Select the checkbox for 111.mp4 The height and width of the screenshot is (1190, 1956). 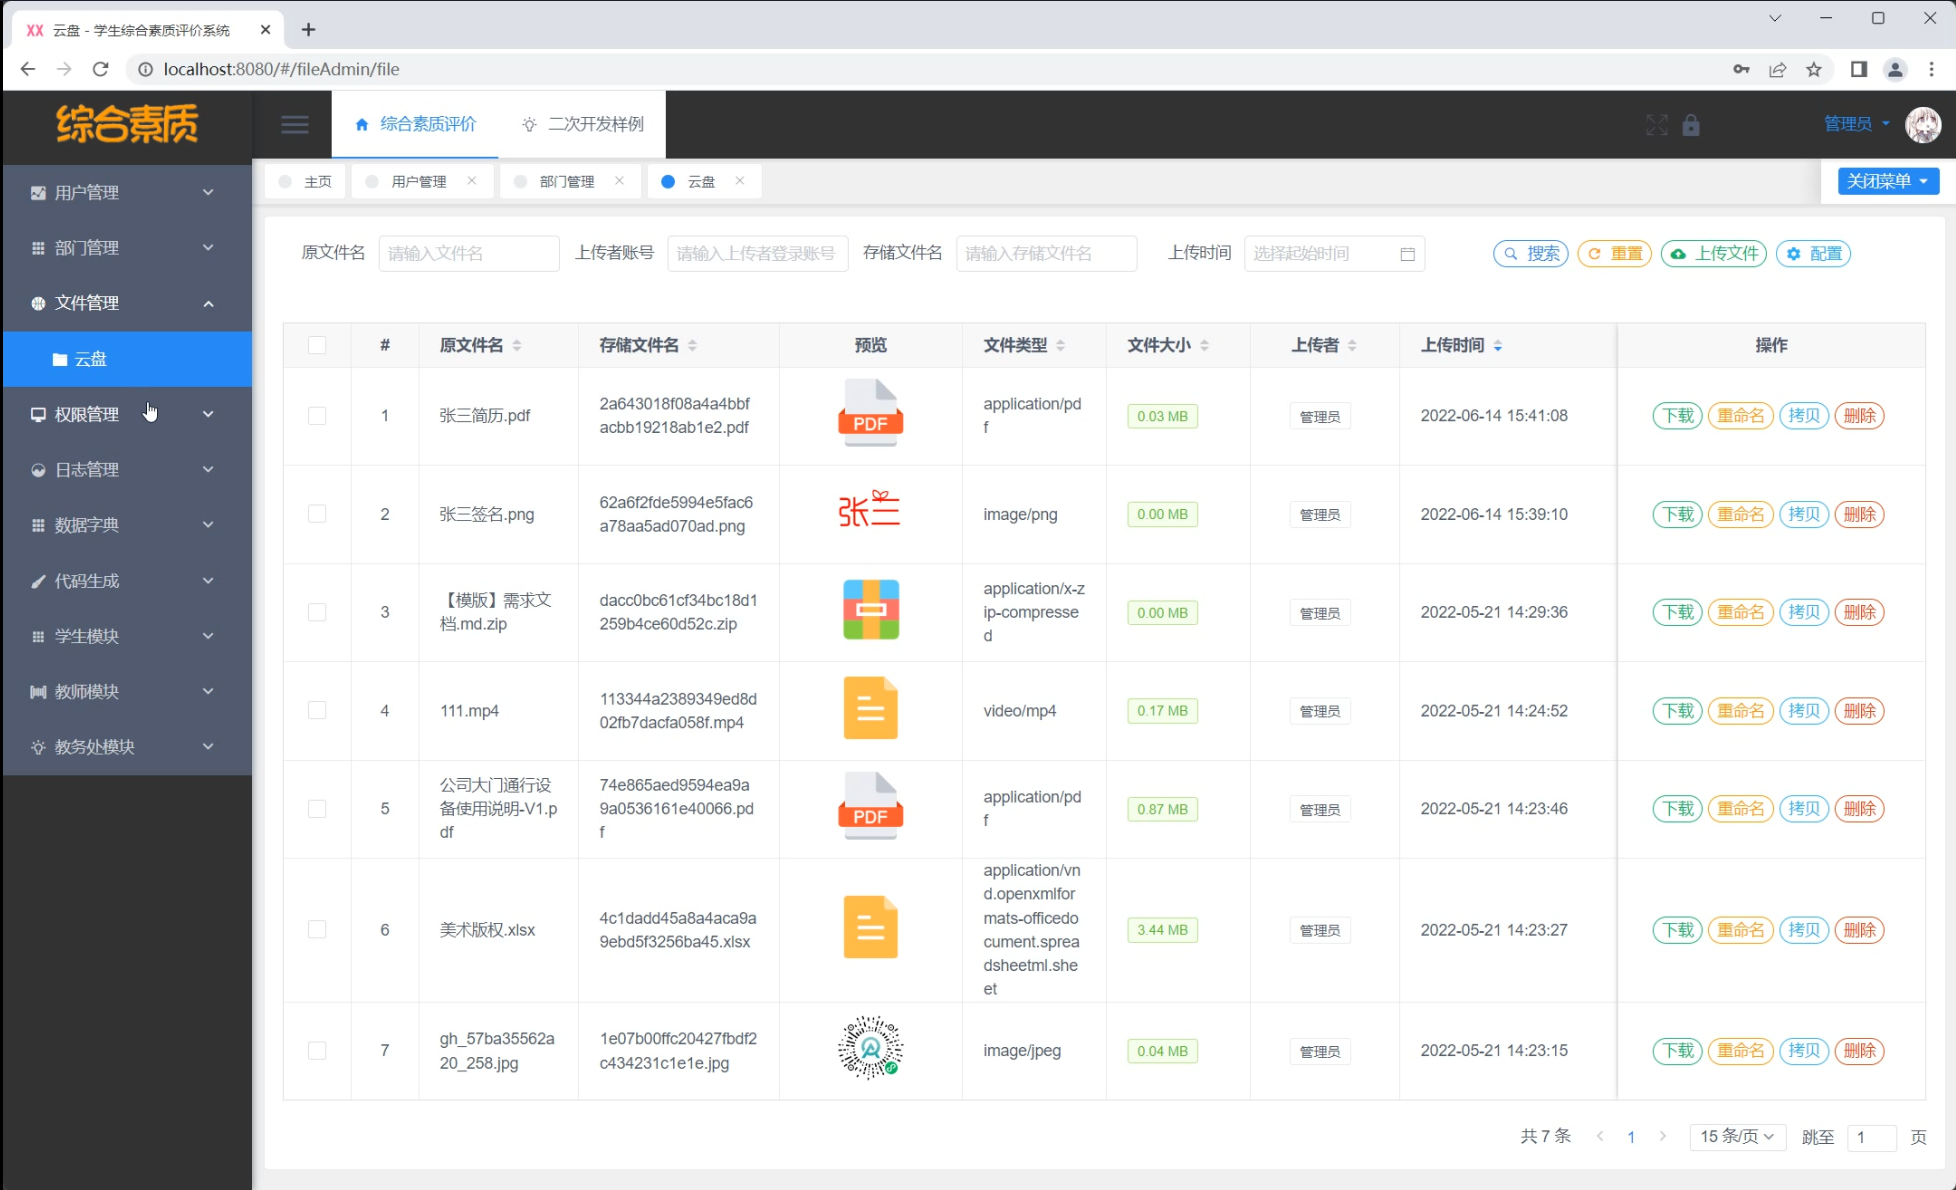[x=317, y=710]
